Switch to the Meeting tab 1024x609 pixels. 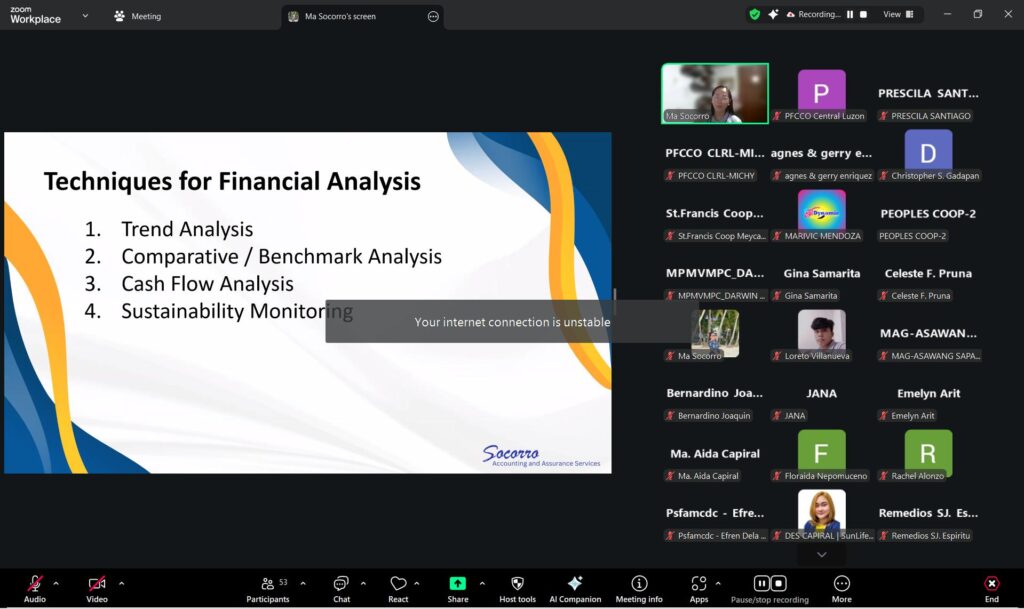click(138, 16)
